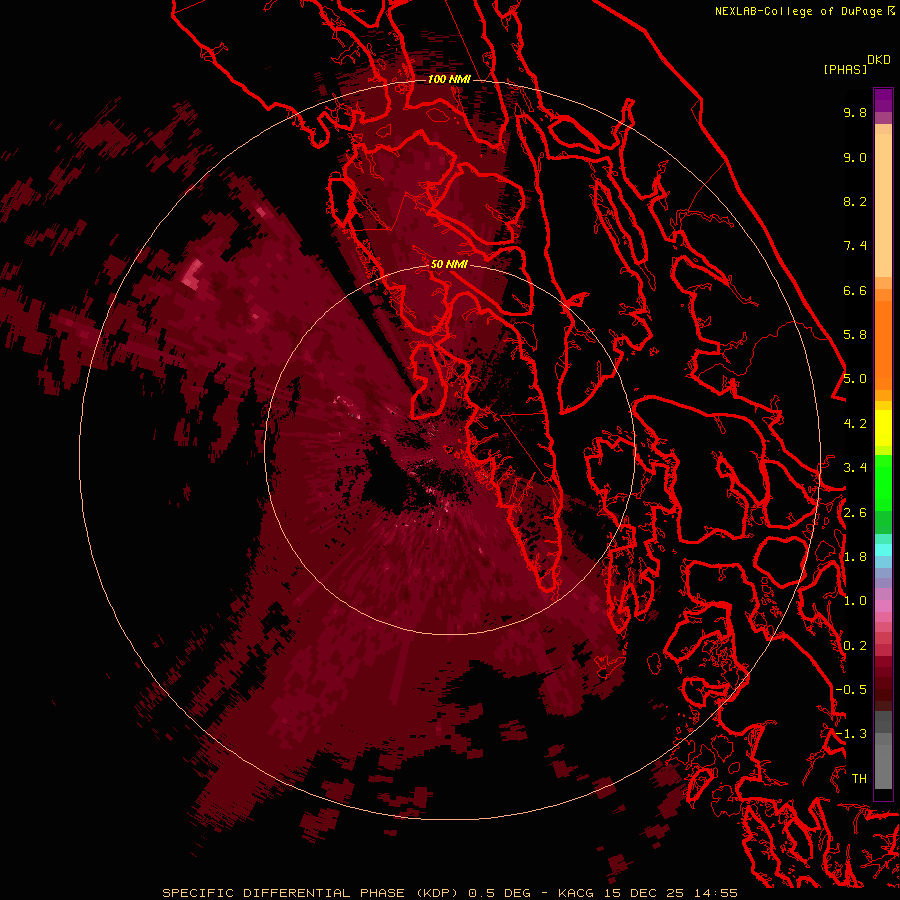
Task: Click the TH legend label
Action: 859,779
